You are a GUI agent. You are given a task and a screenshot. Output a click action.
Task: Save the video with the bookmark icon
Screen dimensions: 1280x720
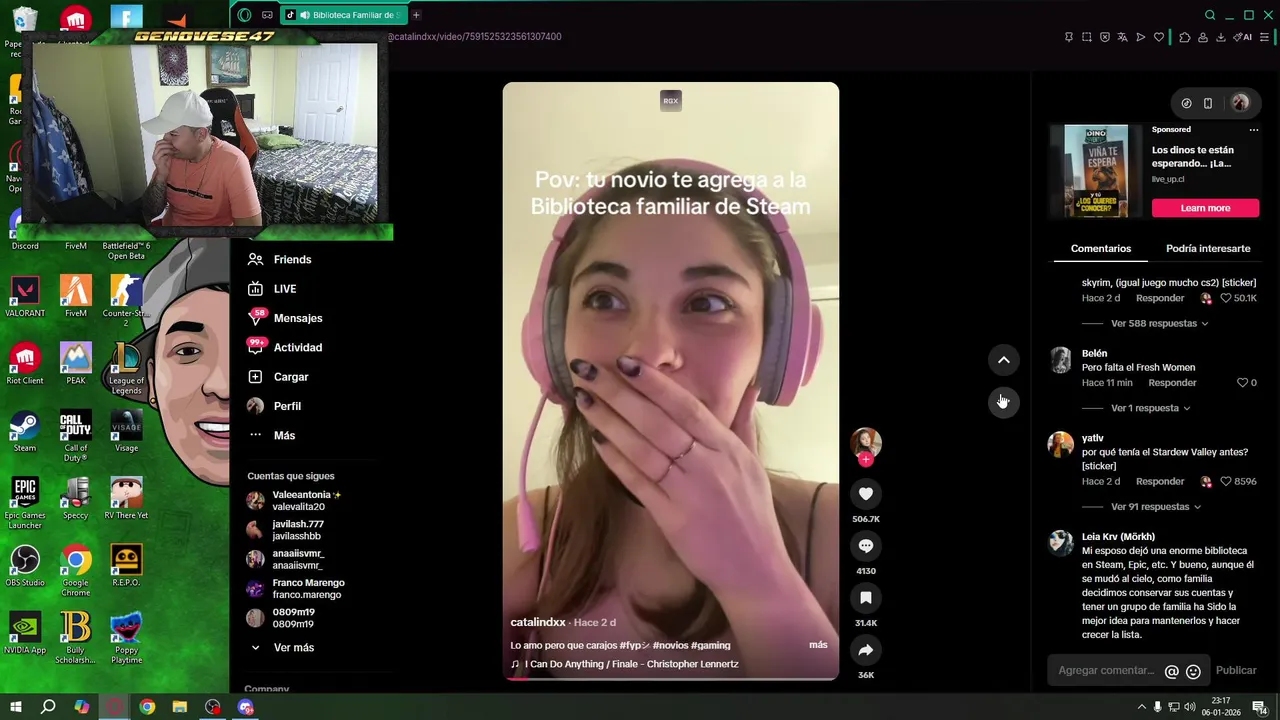point(866,598)
